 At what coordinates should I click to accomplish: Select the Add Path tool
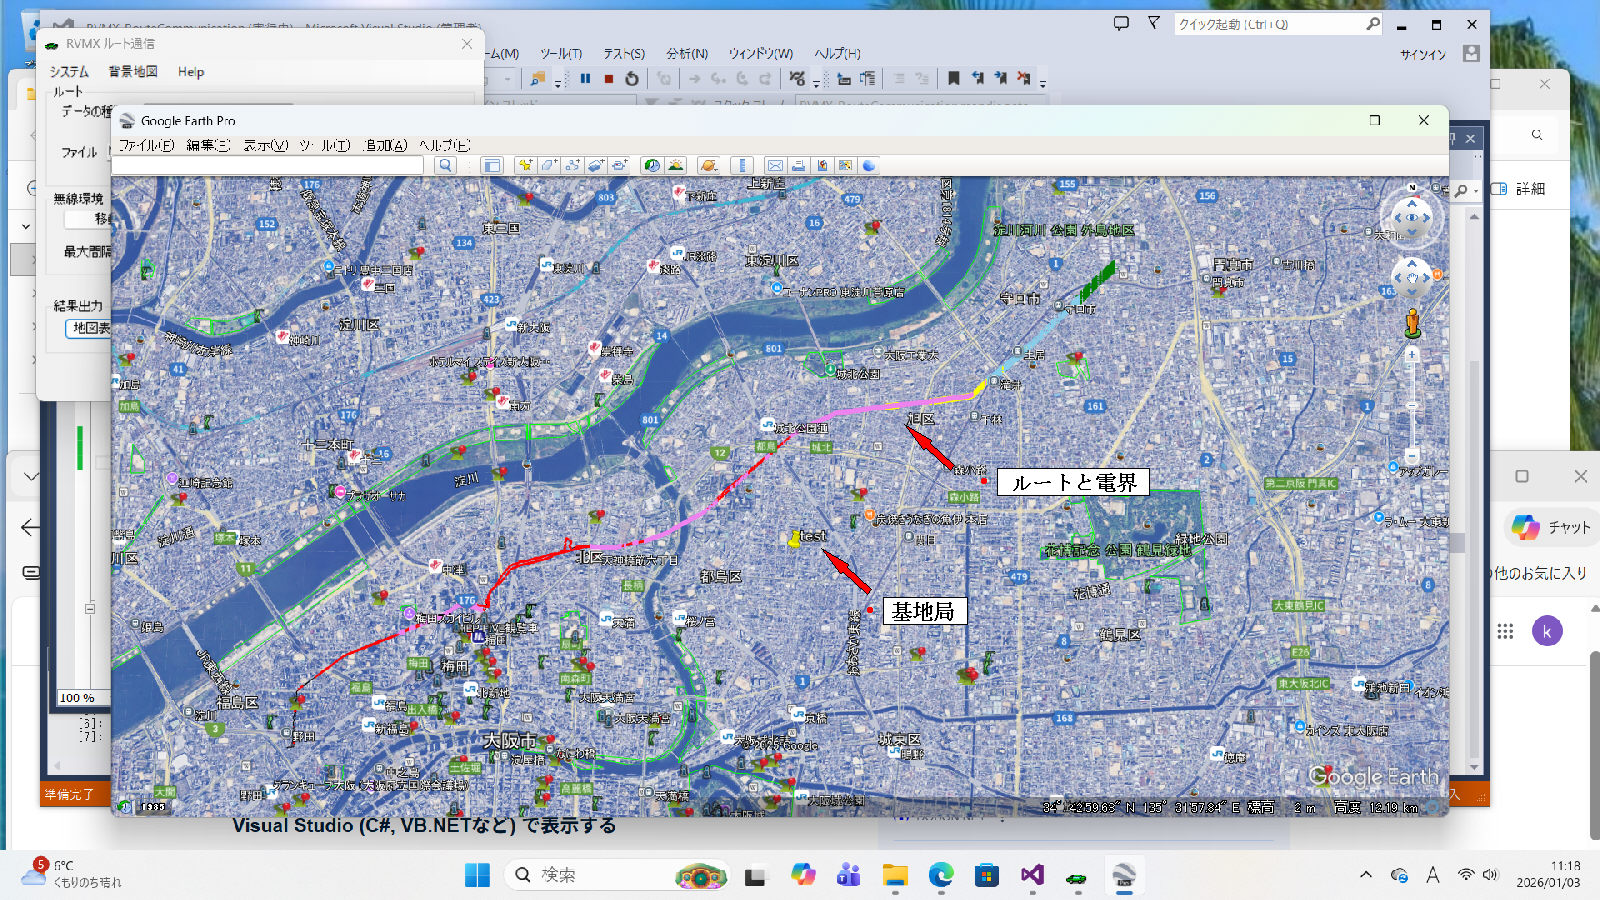click(572, 166)
